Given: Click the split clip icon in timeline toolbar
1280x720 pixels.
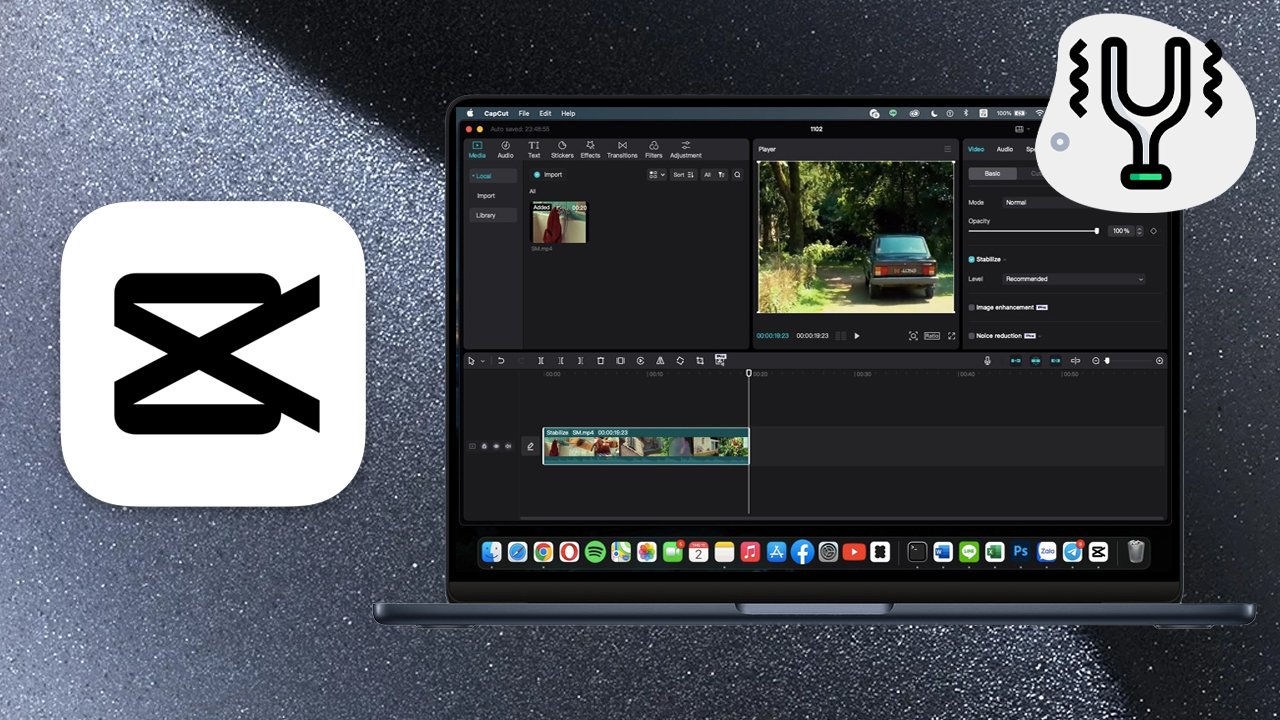Looking at the screenshot, I should pyautogui.click(x=541, y=360).
